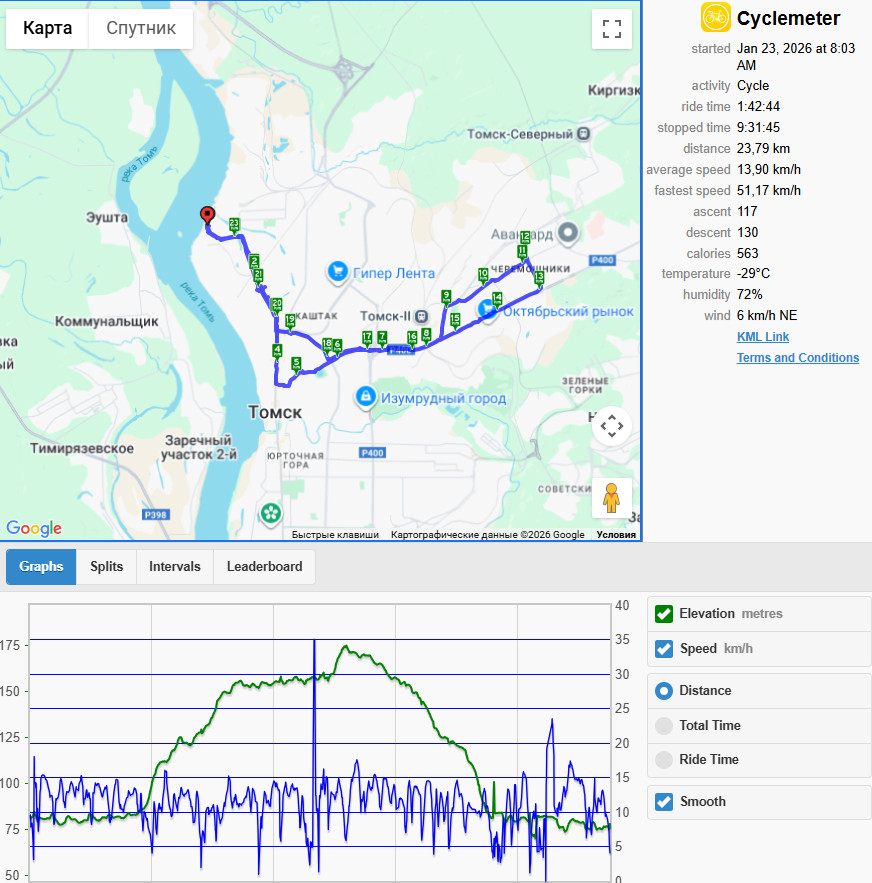Open the KML Link
Image resolution: width=872 pixels, height=883 pixels.
tap(763, 337)
